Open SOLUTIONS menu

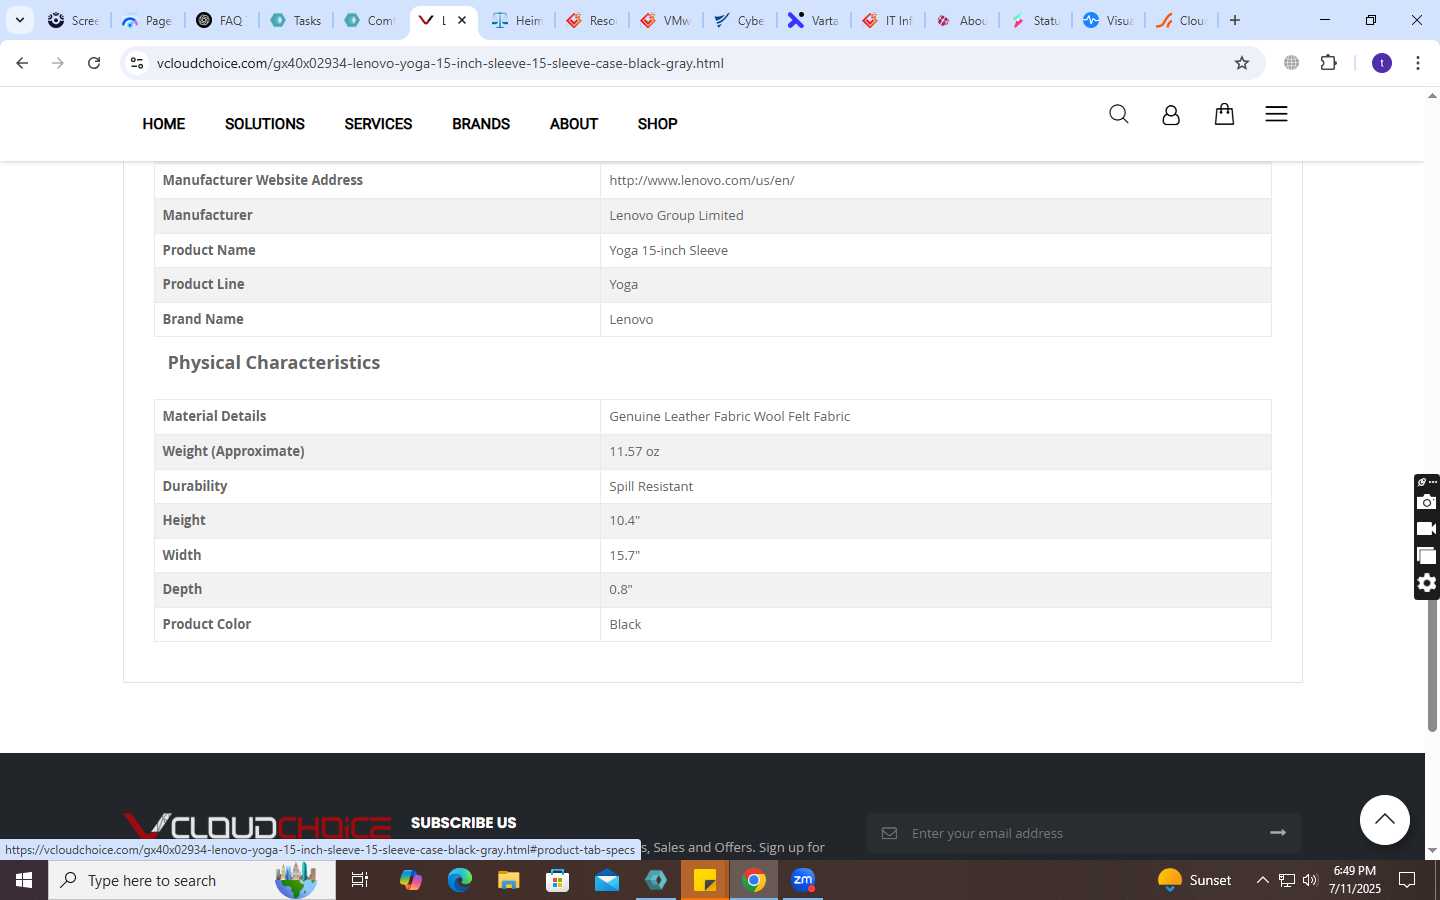(x=265, y=124)
